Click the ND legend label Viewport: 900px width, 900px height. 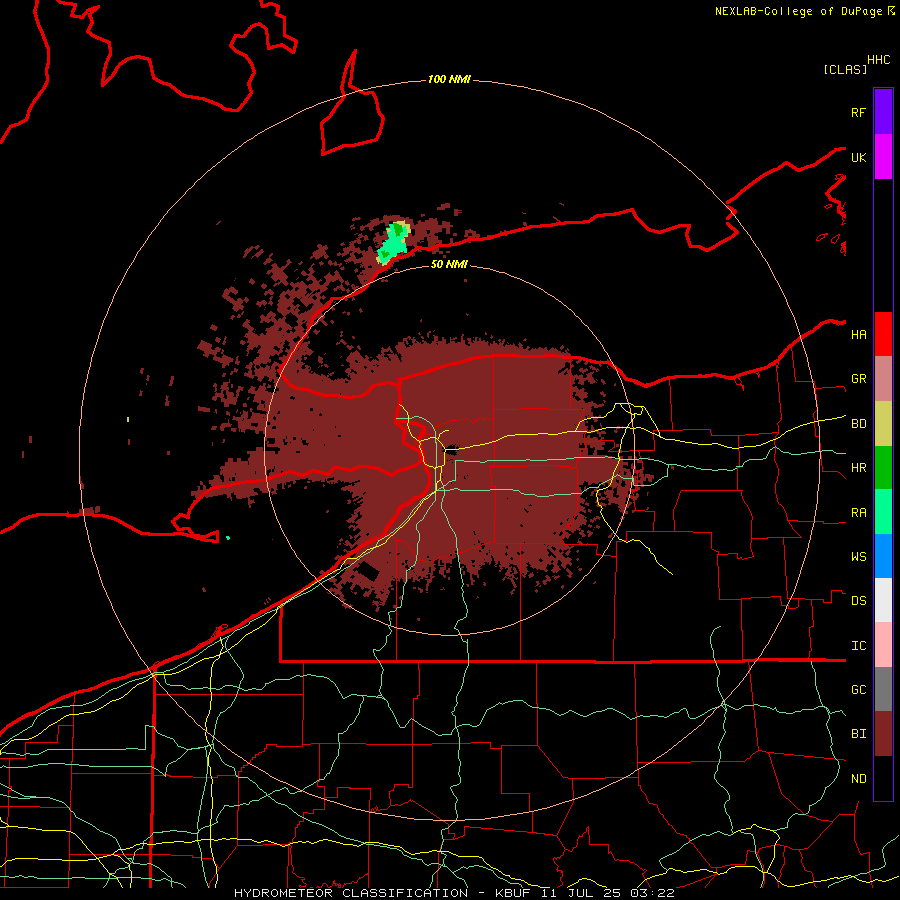[x=859, y=779]
